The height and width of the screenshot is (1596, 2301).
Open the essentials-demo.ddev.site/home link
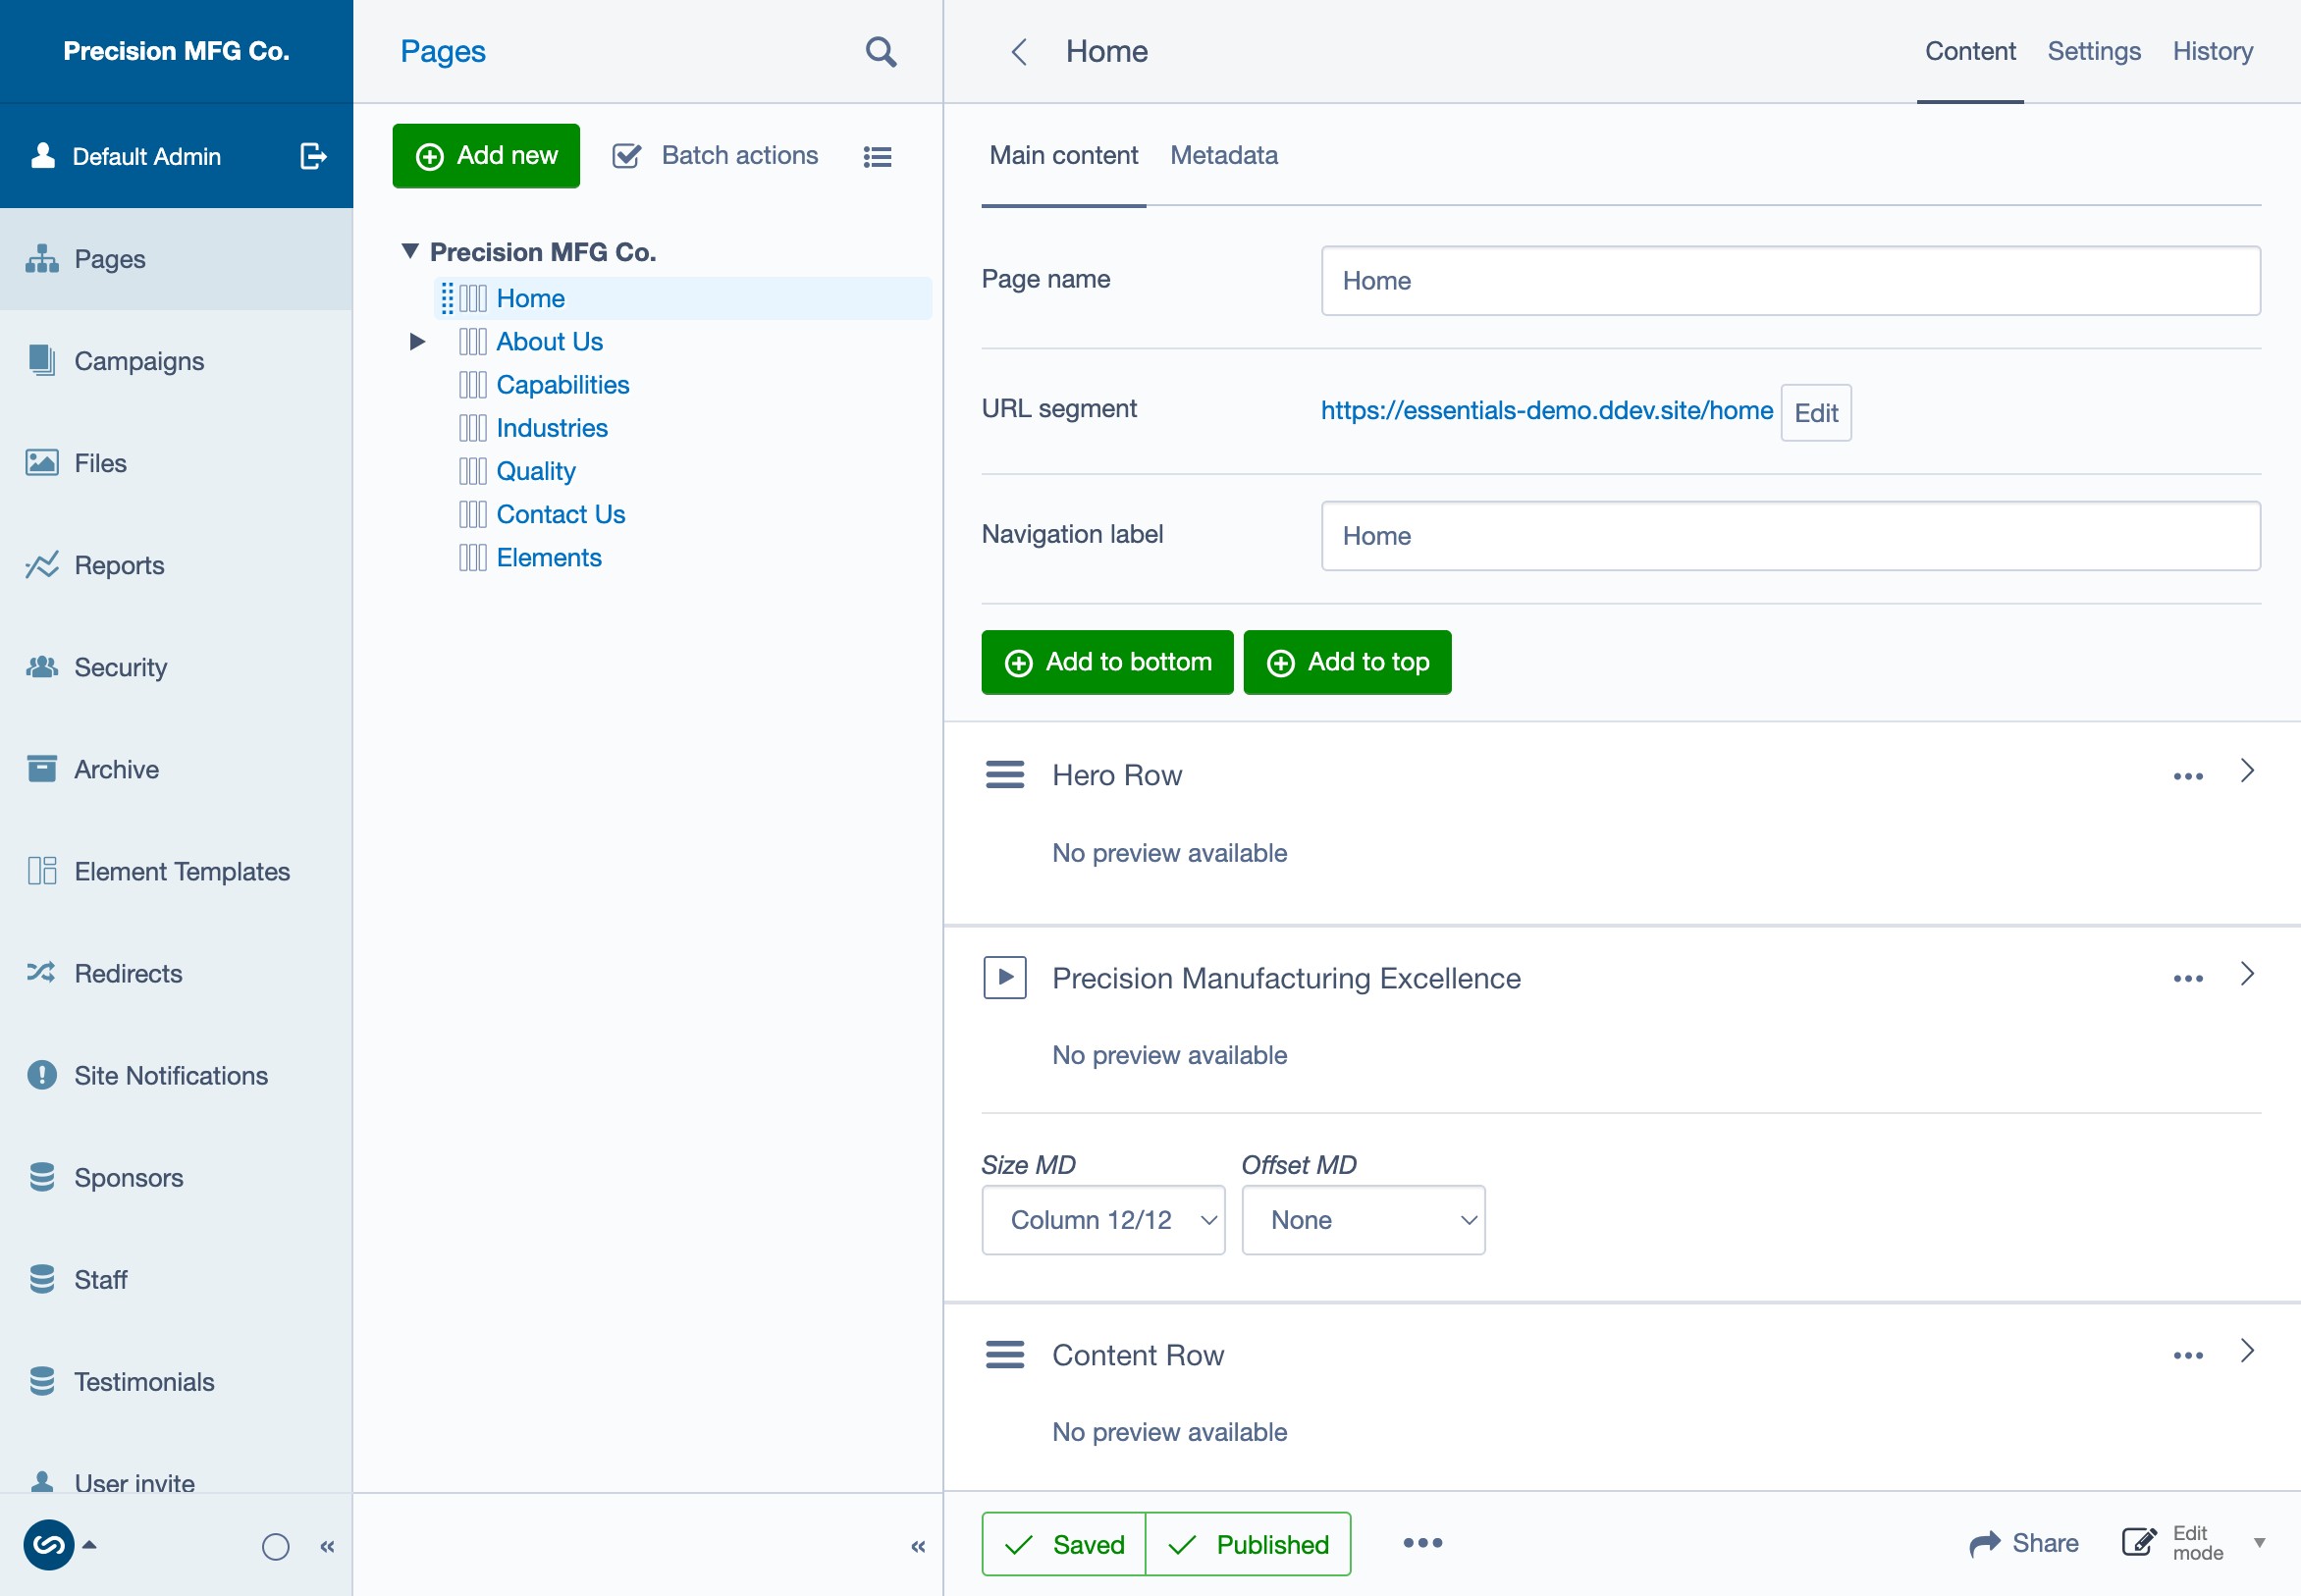pos(1546,410)
